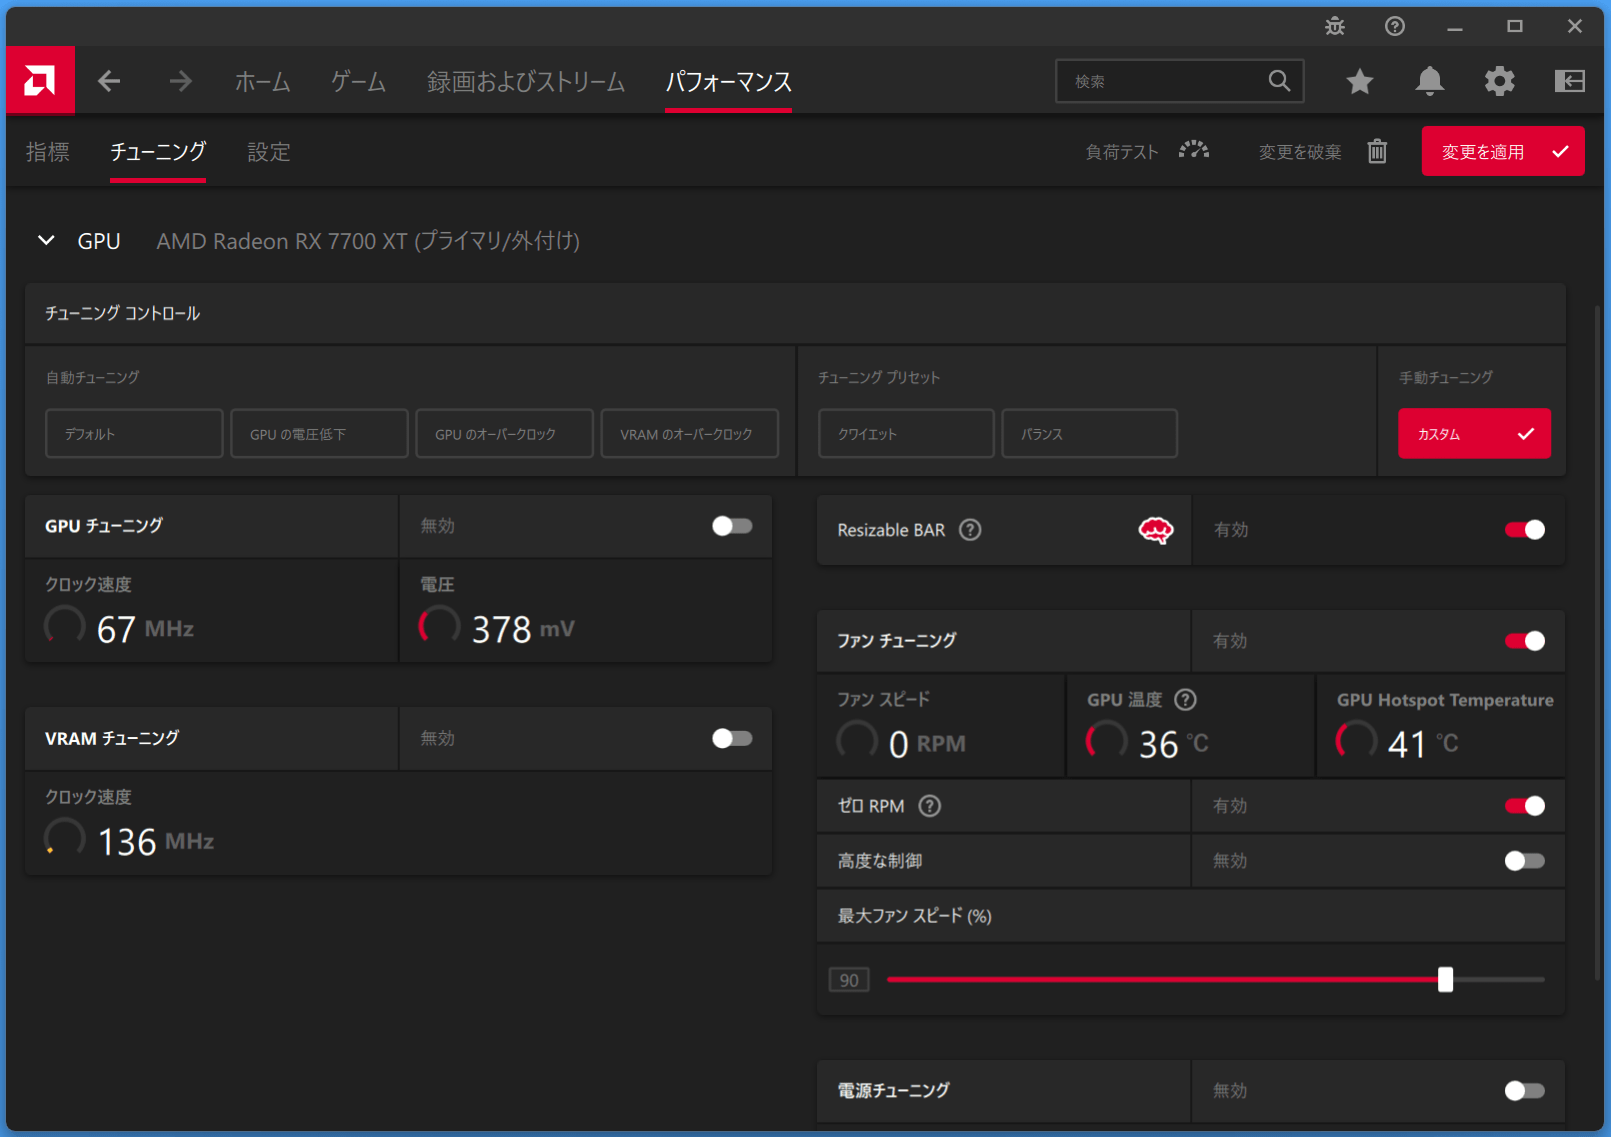Click the AMD logo icon

[40, 80]
